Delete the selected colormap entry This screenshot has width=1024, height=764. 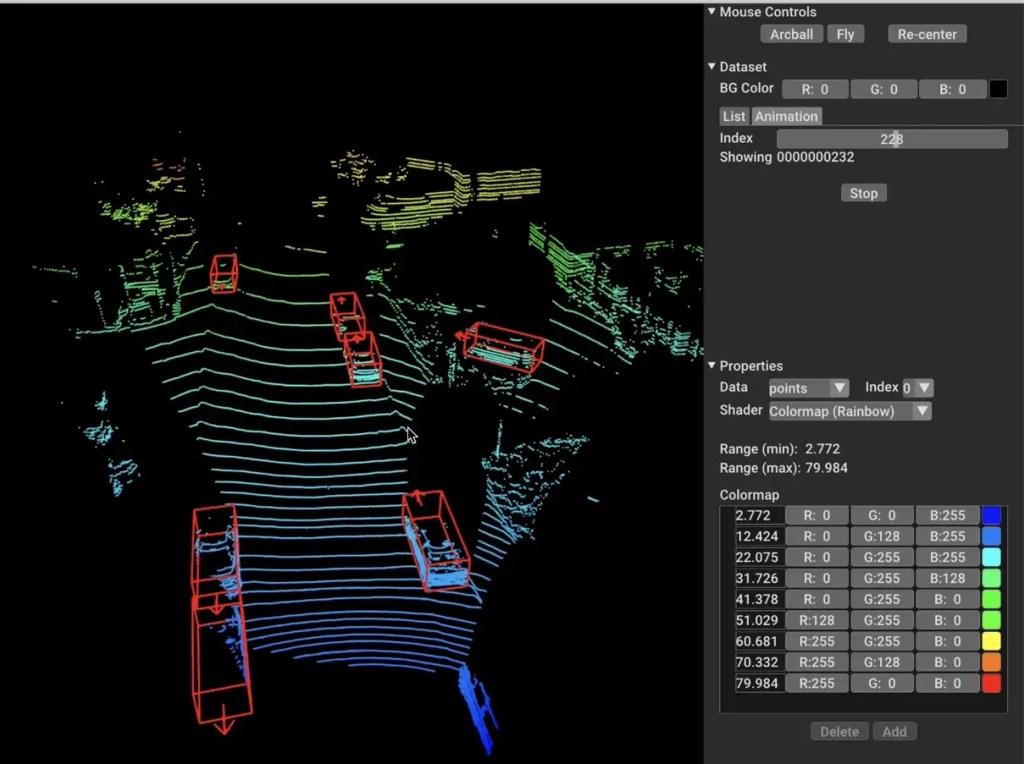[x=838, y=731]
